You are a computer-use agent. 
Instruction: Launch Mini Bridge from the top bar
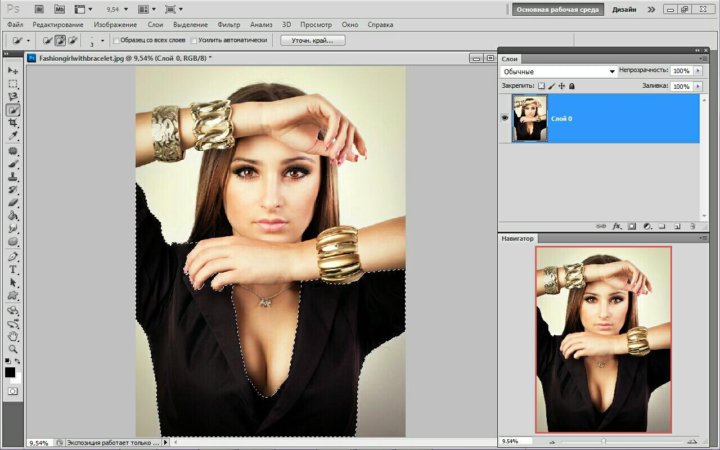coord(59,9)
